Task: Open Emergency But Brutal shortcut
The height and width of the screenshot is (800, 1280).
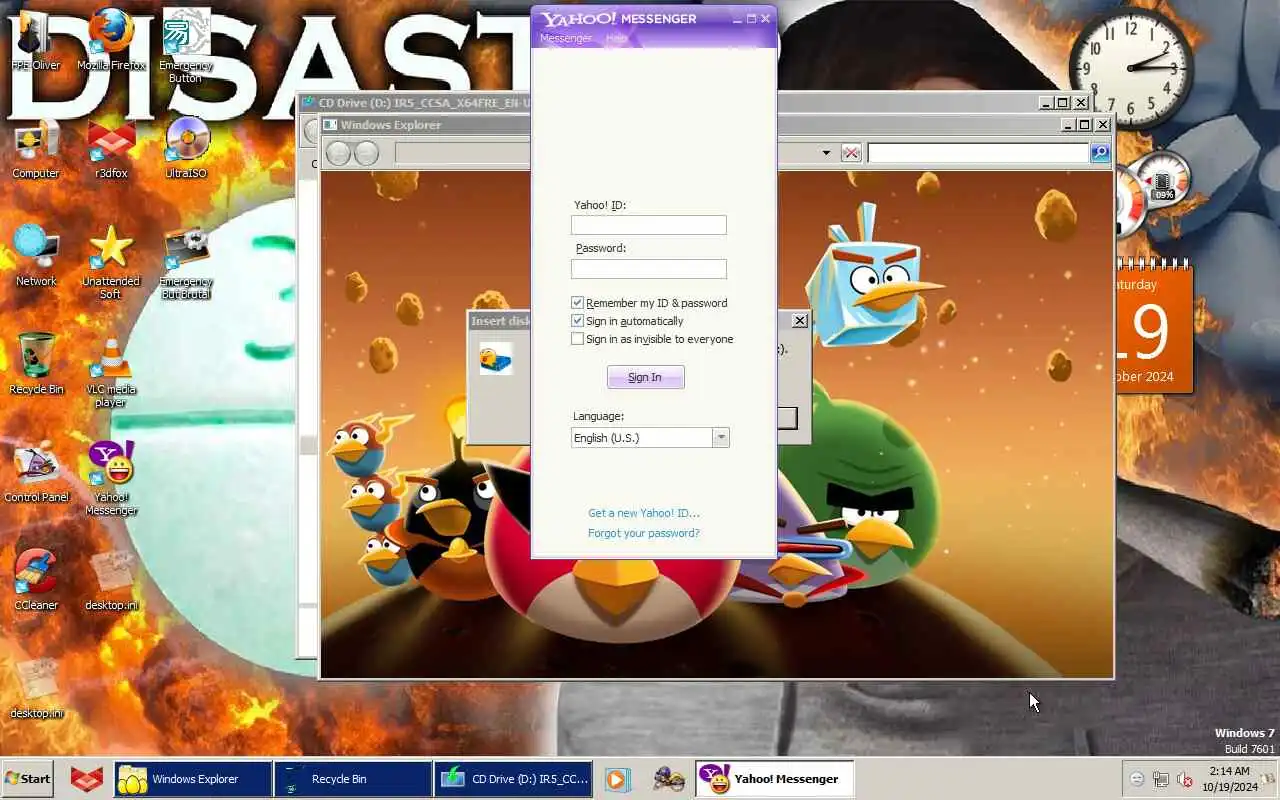Action: coord(186,262)
